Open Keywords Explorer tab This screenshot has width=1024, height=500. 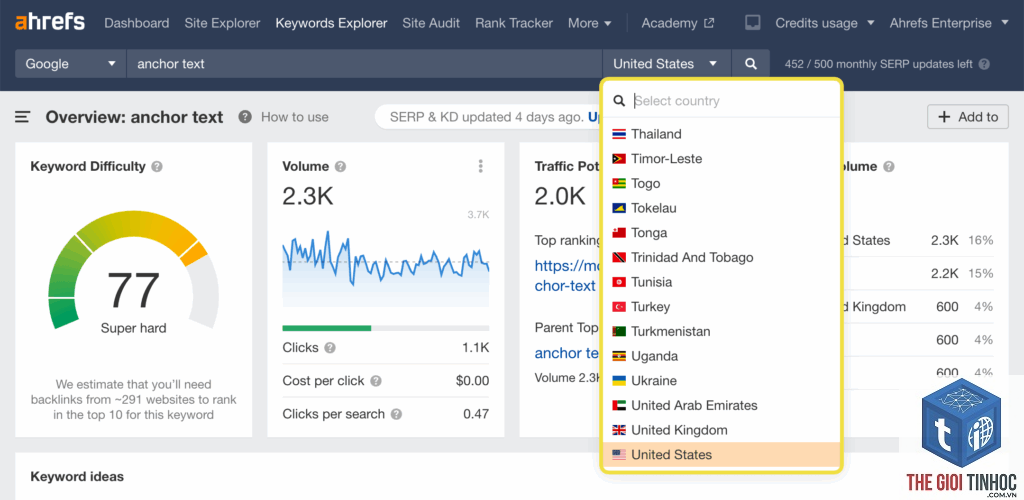pyautogui.click(x=331, y=23)
